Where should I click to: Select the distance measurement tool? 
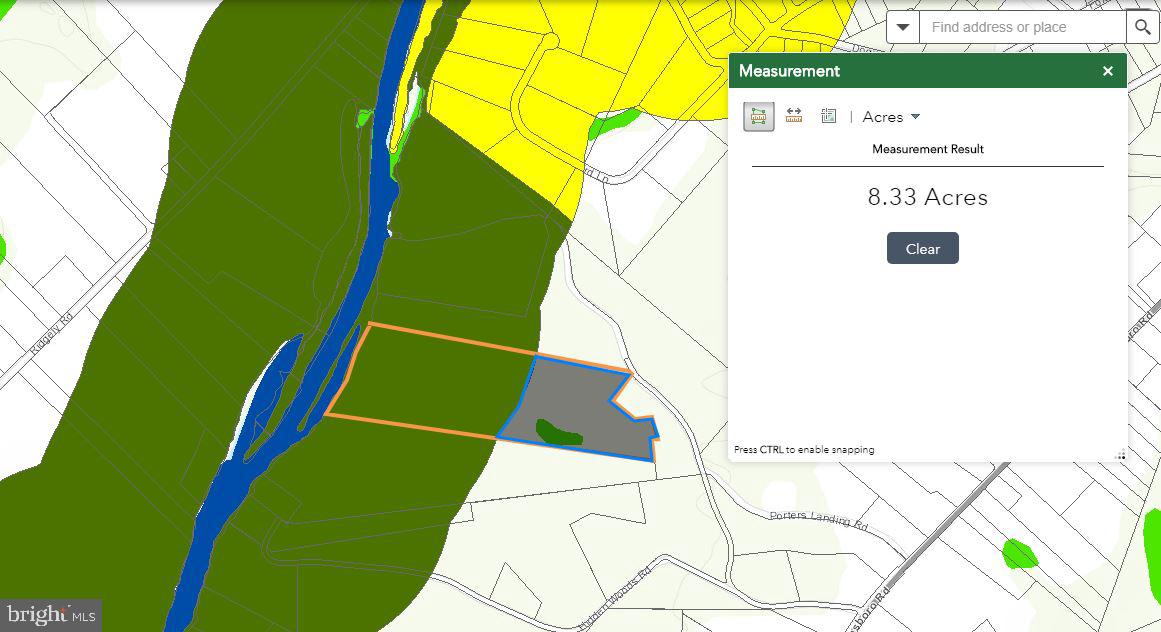pyautogui.click(x=794, y=115)
